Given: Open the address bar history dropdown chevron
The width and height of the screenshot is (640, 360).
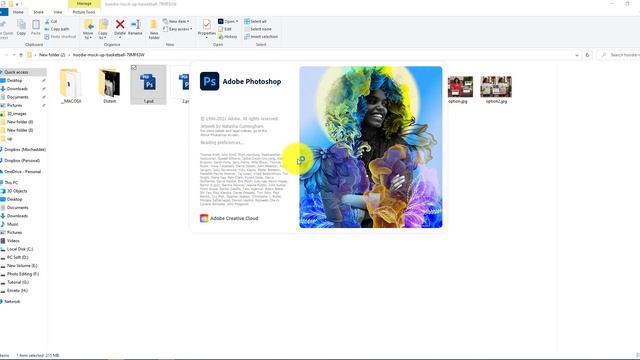Looking at the screenshot, I should 577,55.
